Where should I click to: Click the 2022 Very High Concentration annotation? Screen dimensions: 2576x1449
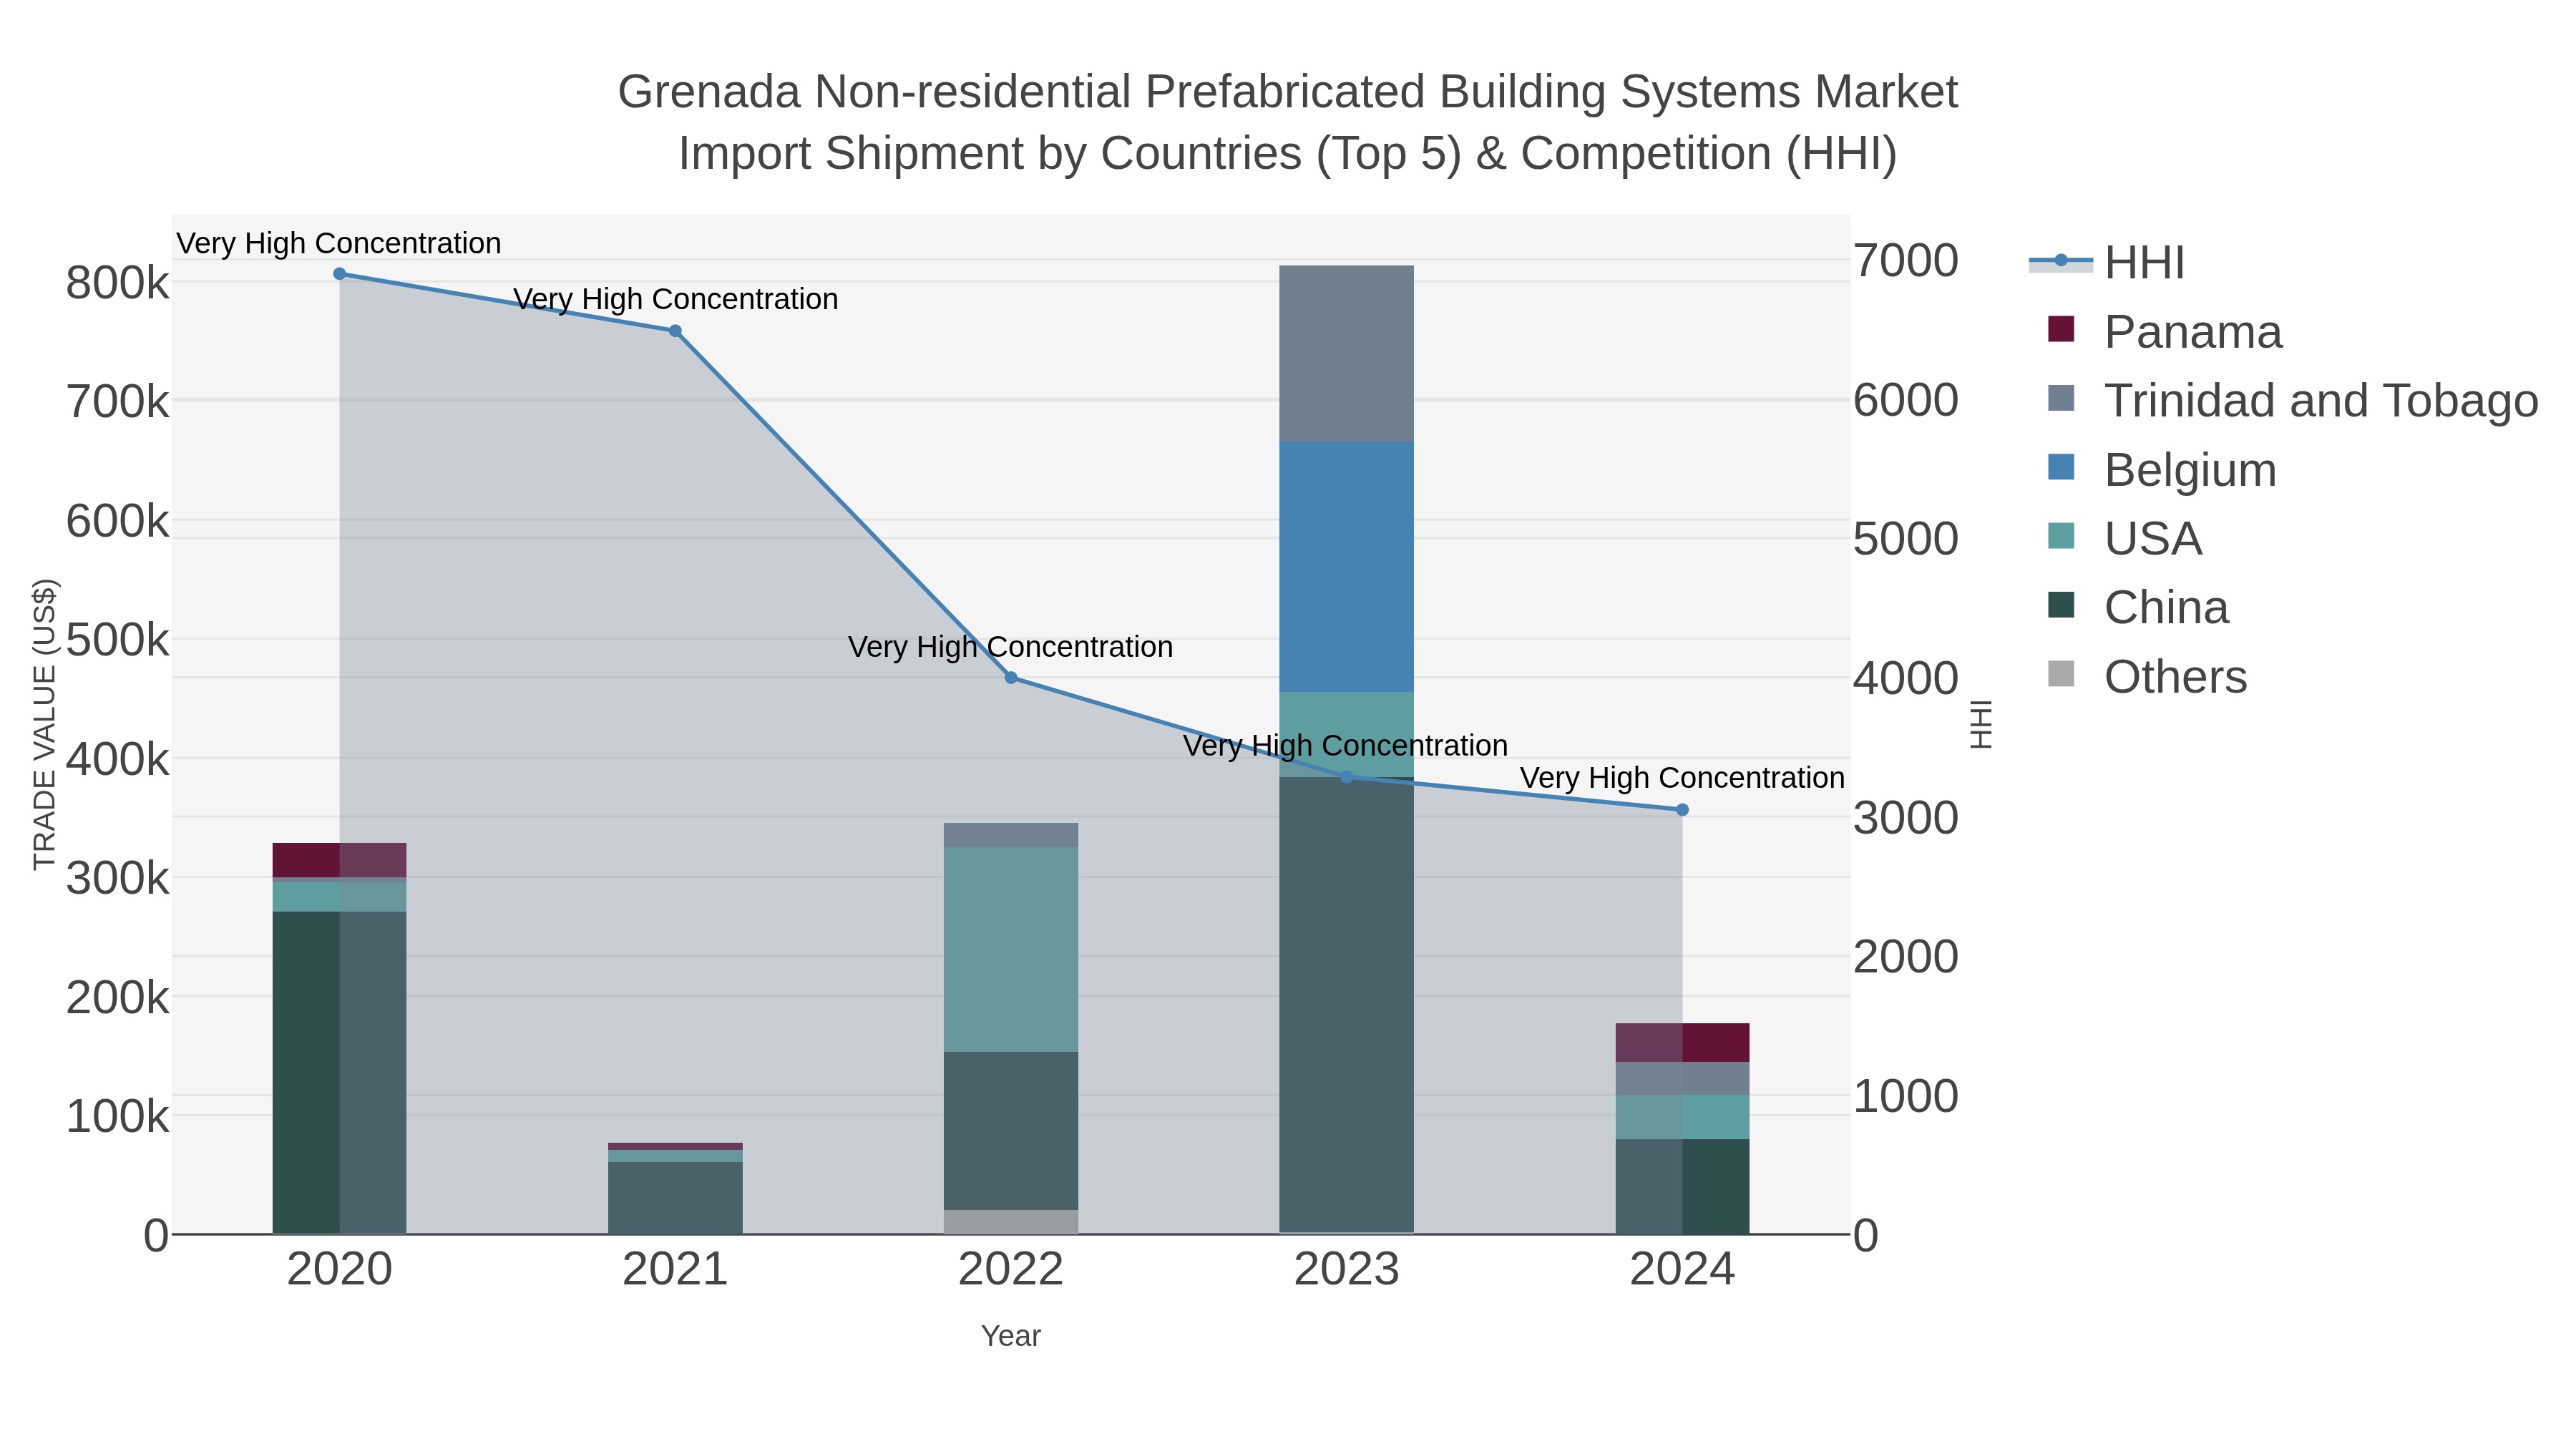coord(1011,647)
